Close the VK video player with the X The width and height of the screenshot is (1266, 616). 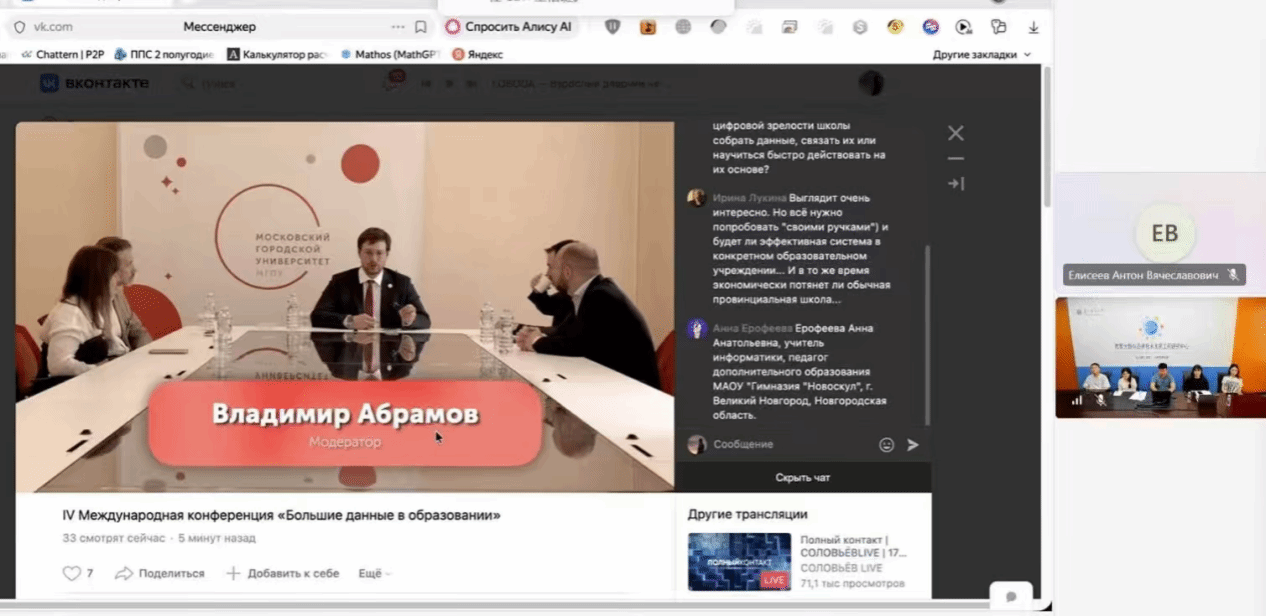pyautogui.click(x=956, y=133)
